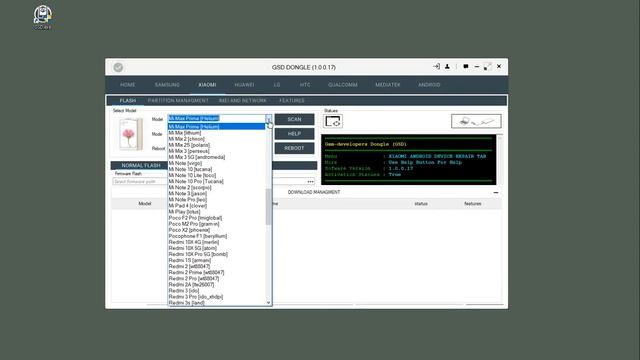Click the status column header
The width and height of the screenshot is (640, 360).
coord(421,204)
